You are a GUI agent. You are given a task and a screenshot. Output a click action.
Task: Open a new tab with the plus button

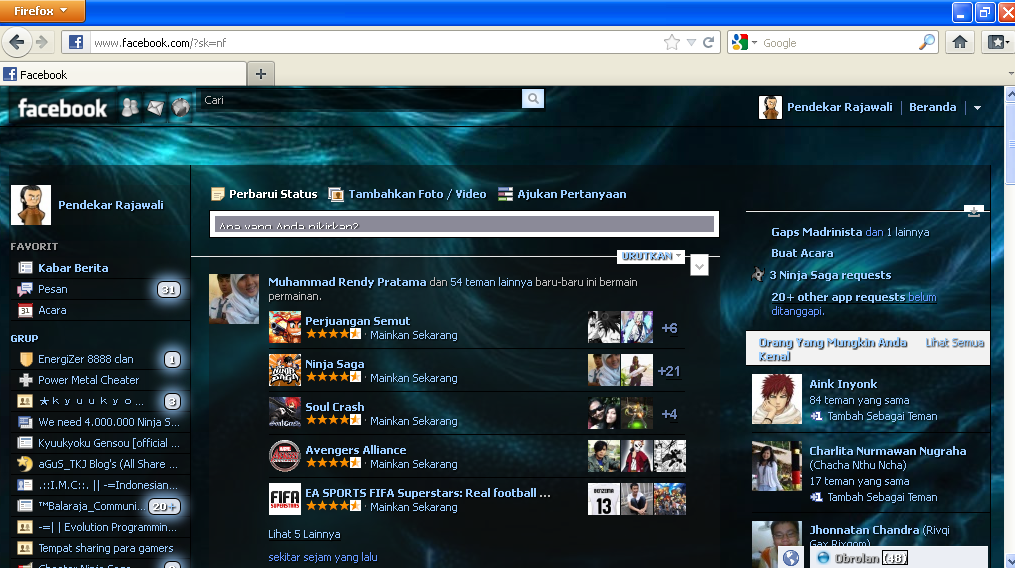(261, 74)
